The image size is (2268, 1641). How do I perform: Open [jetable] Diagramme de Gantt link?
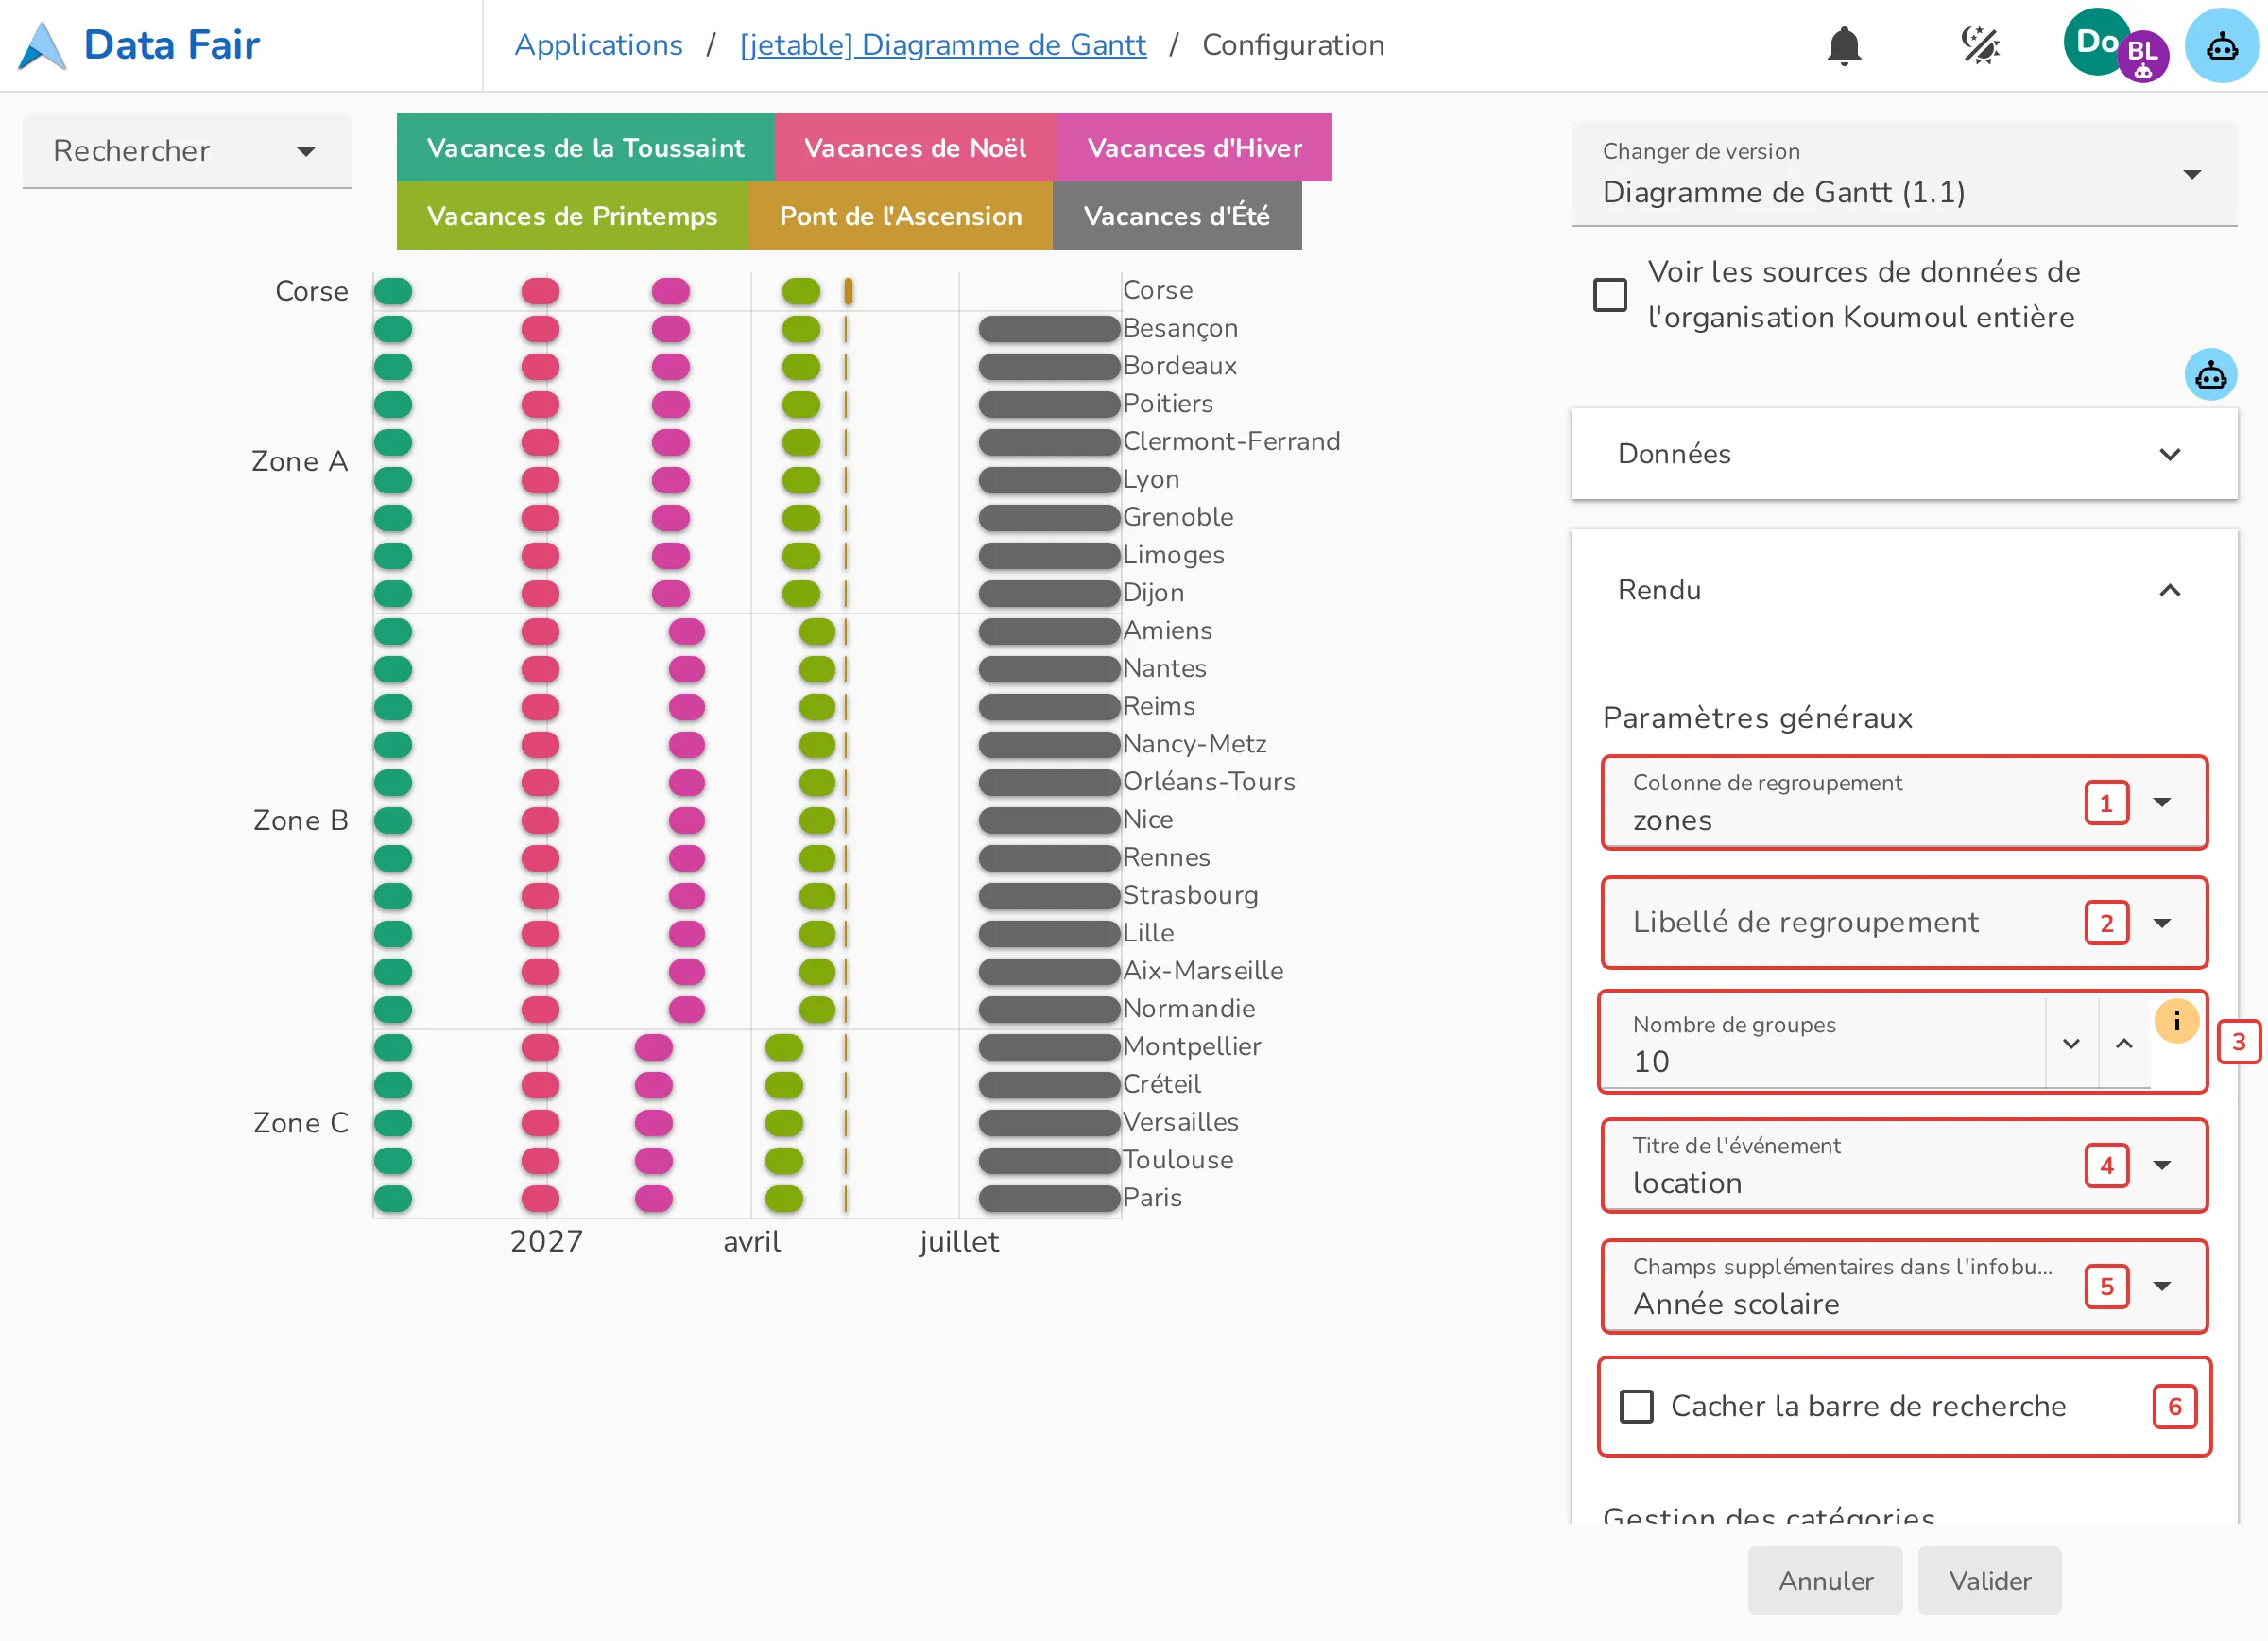coord(942,45)
